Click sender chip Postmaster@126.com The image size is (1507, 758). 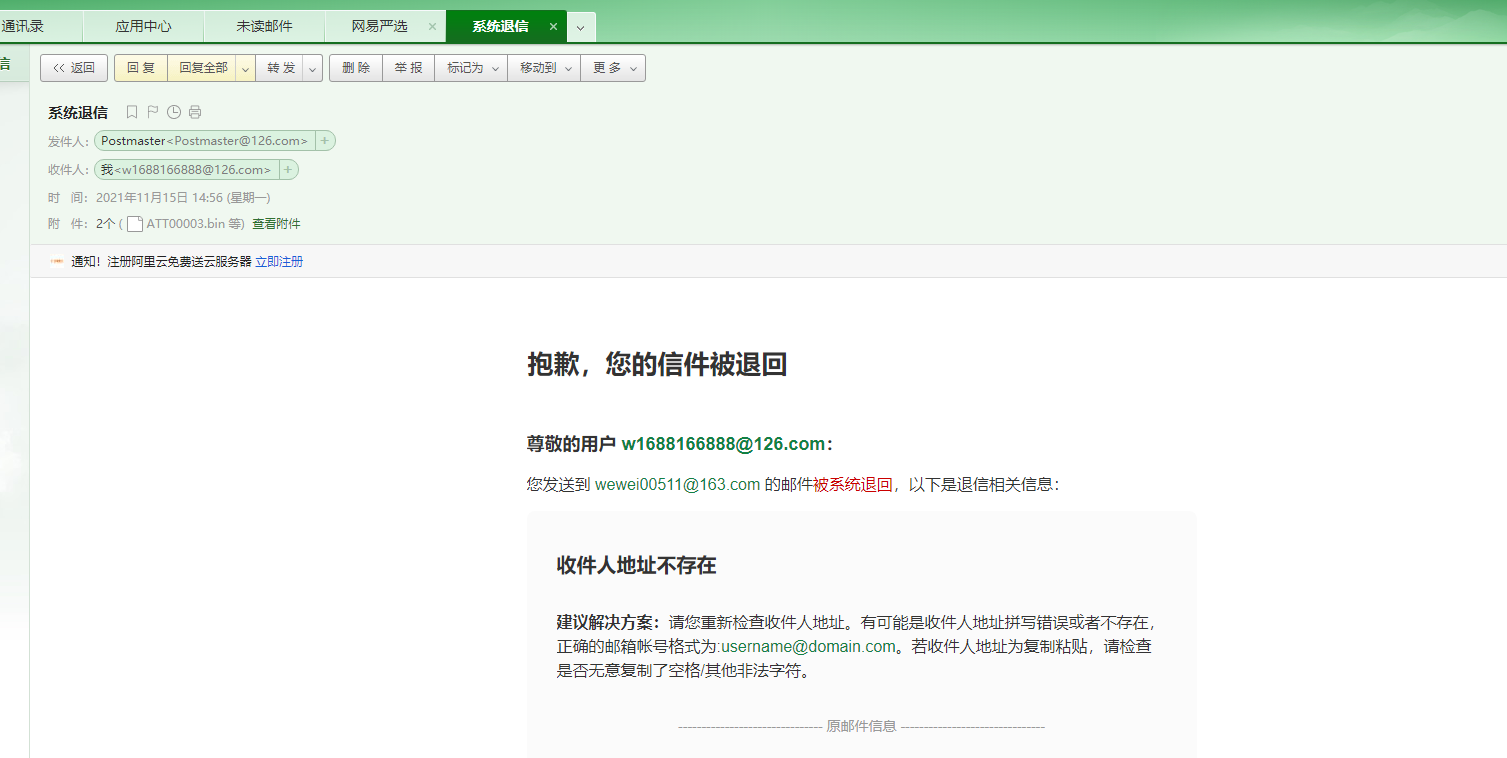click(204, 141)
